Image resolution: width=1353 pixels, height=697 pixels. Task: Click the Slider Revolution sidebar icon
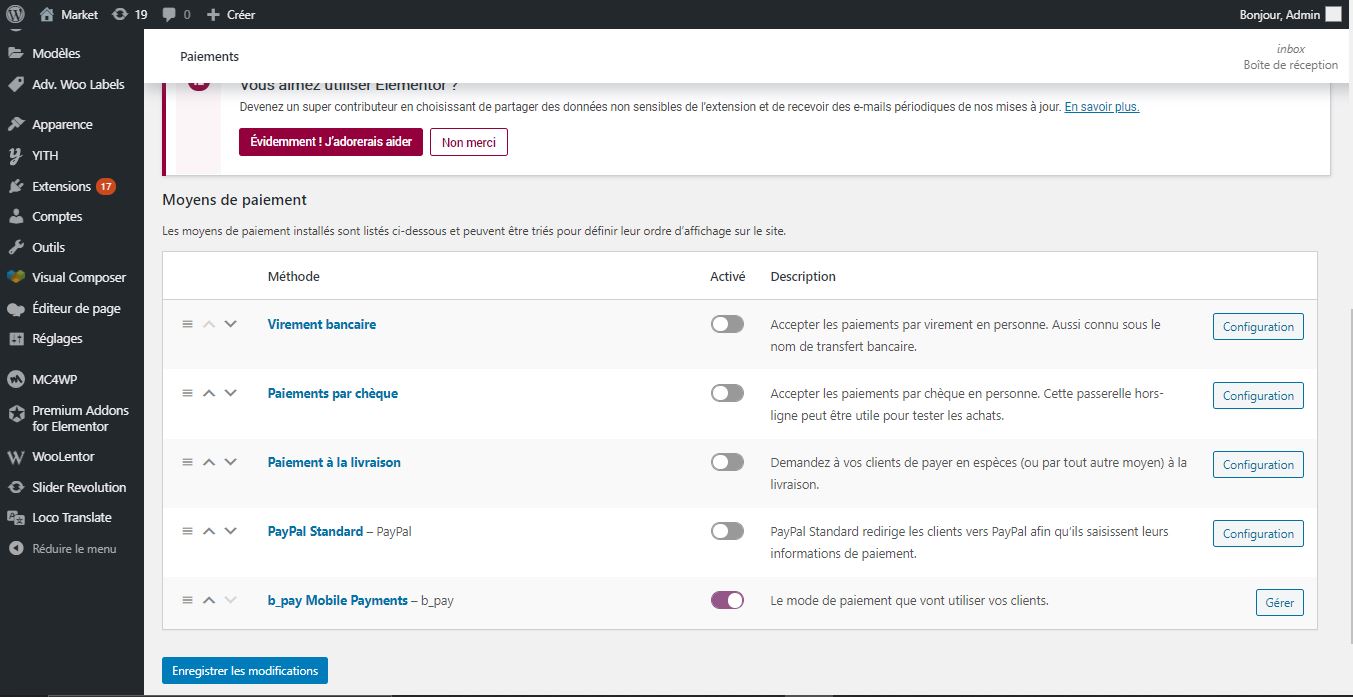point(15,488)
